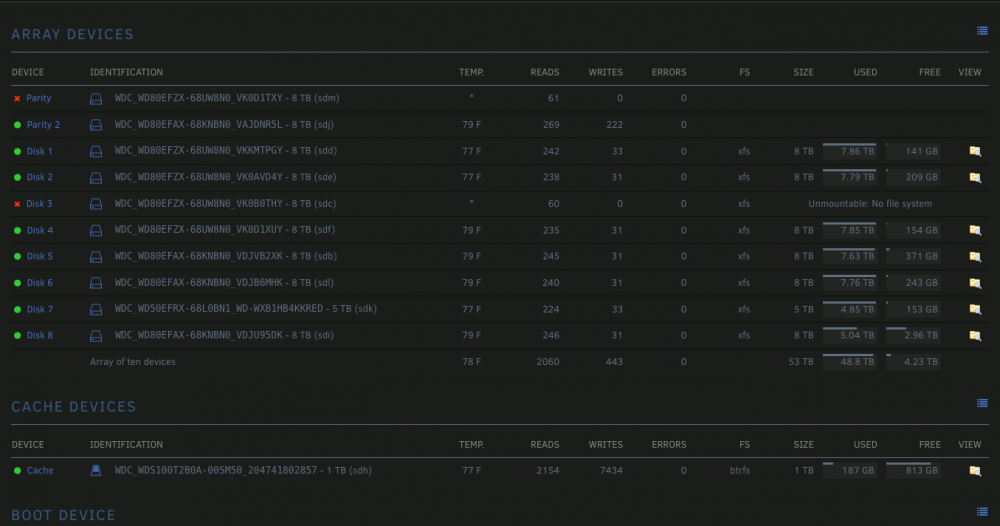
Task: Click the green status dot of Disk 4
Action: tap(17, 230)
